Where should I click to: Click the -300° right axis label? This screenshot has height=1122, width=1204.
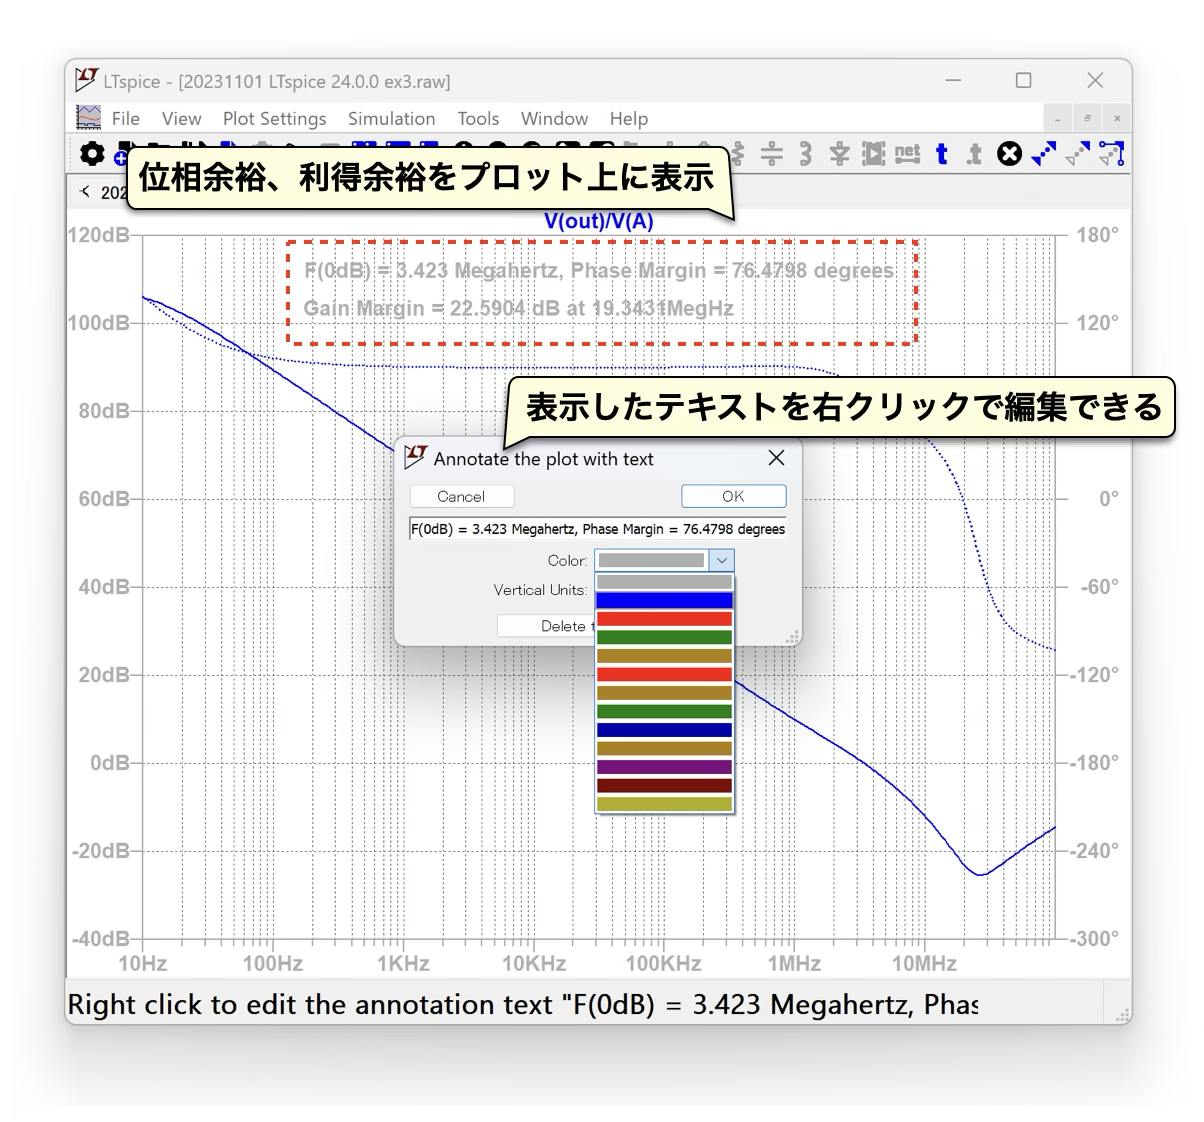[x=1094, y=939]
